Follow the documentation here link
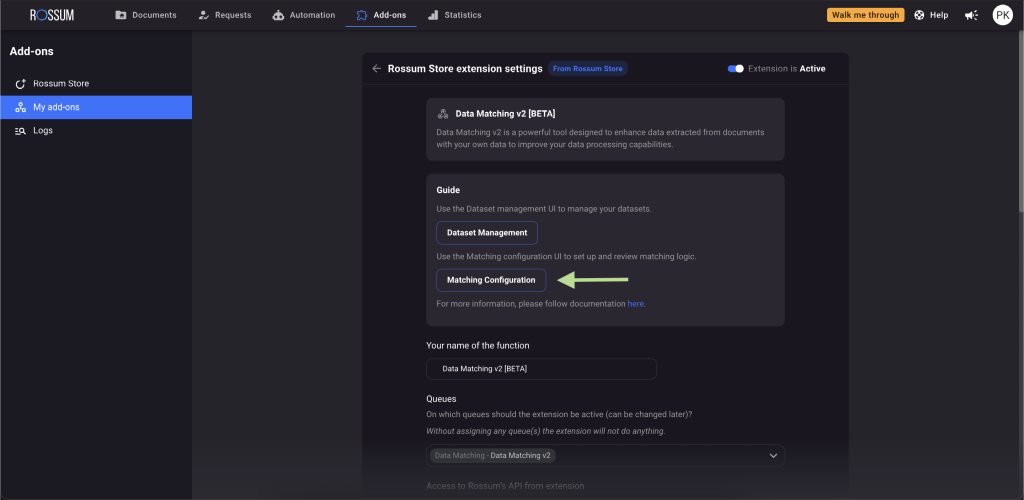This screenshot has height=500, width=1024. coord(635,304)
